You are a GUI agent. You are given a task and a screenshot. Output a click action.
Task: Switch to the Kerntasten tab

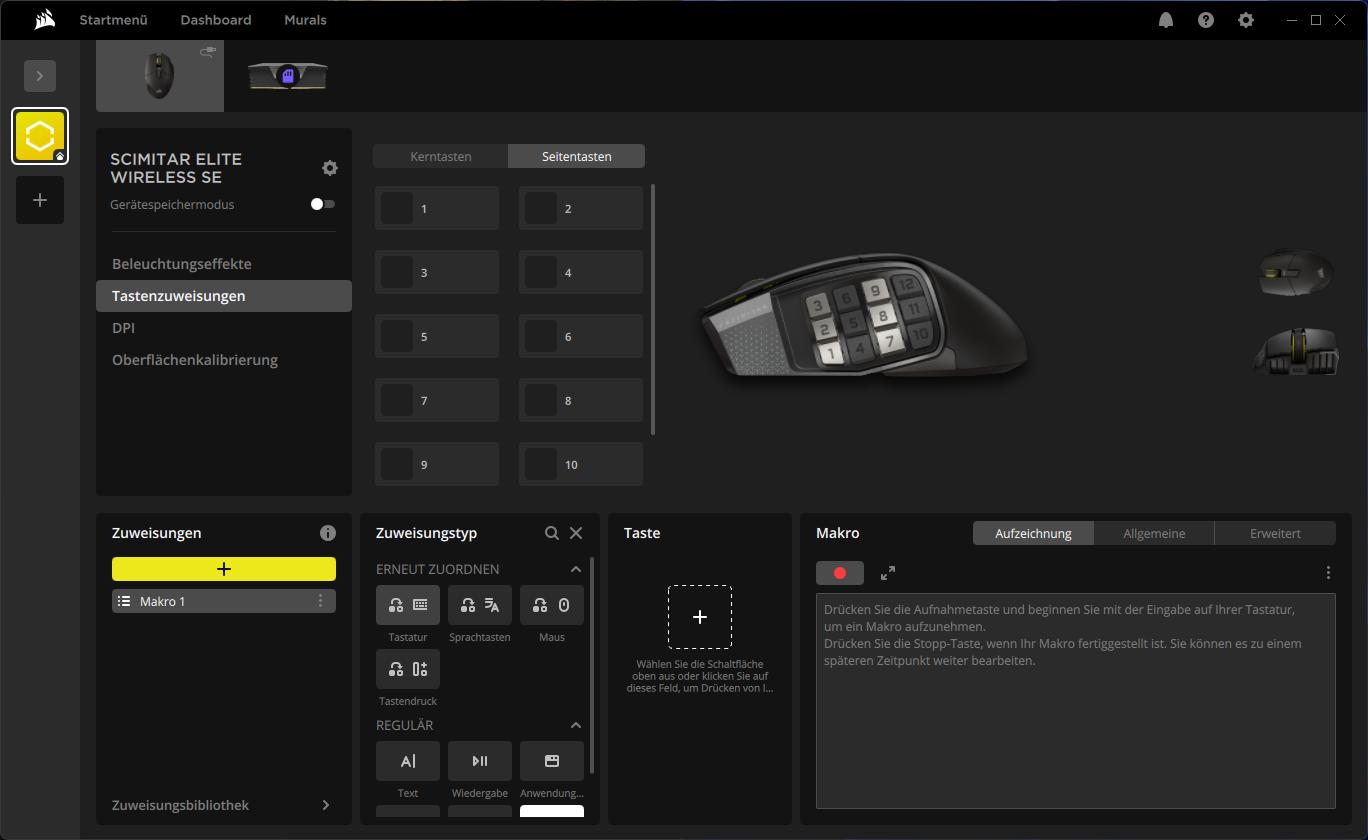pos(441,156)
